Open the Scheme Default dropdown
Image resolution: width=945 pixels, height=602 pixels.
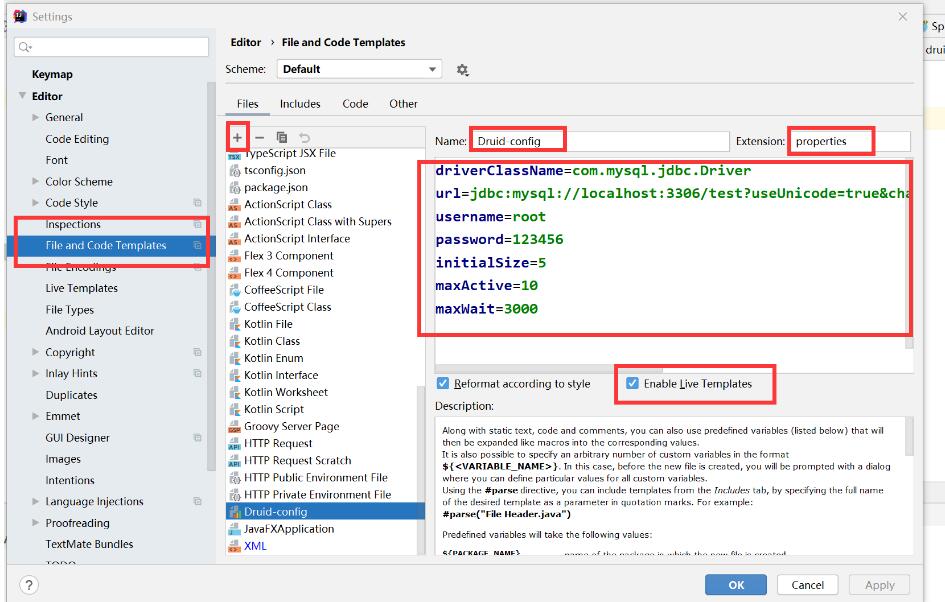coord(359,69)
